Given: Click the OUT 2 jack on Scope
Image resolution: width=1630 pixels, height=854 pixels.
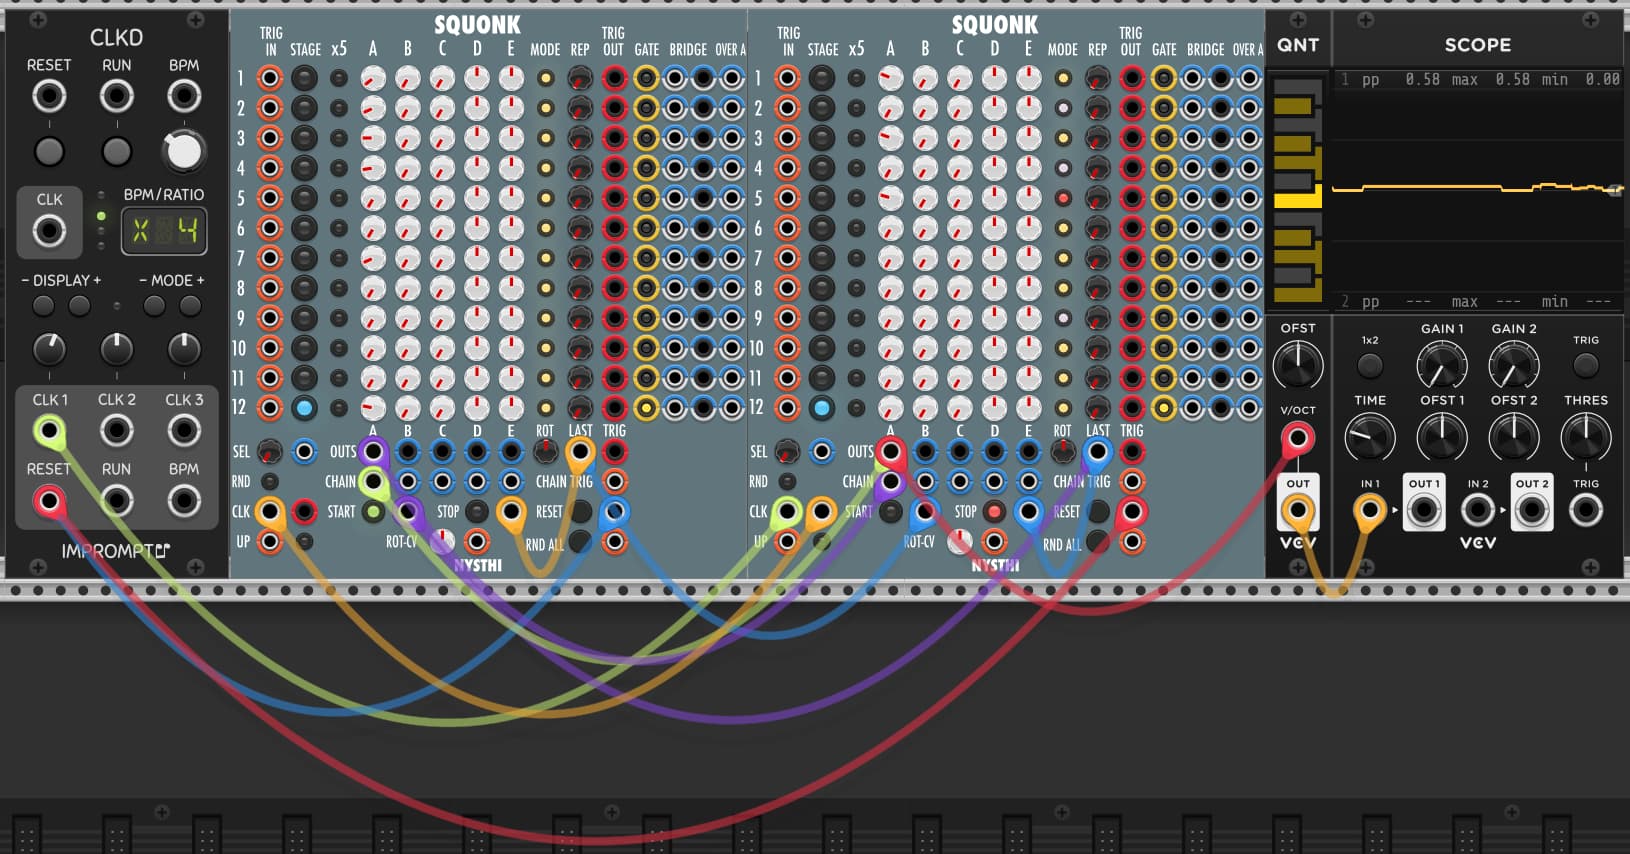Looking at the screenshot, I should pyautogui.click(x=1531, y=511).
